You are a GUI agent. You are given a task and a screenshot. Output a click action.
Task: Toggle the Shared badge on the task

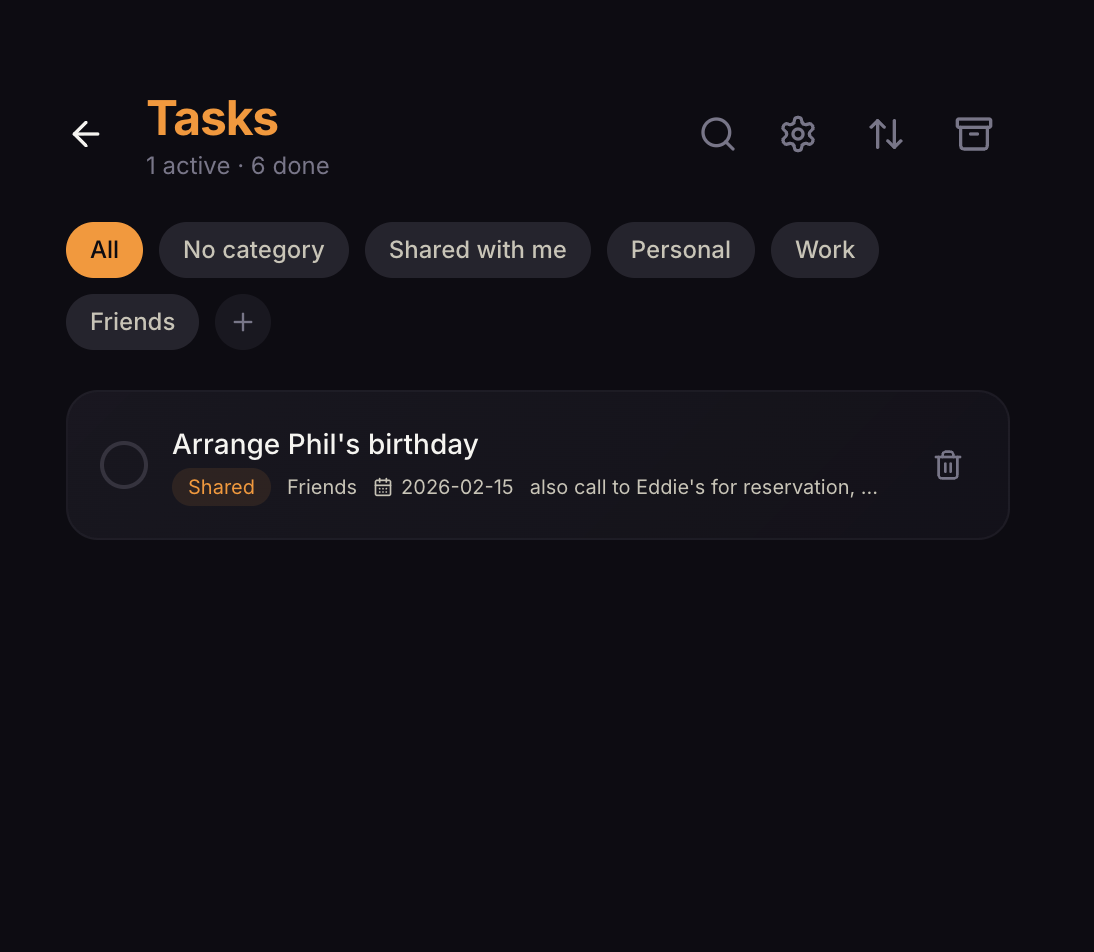[x=221, y=487]
